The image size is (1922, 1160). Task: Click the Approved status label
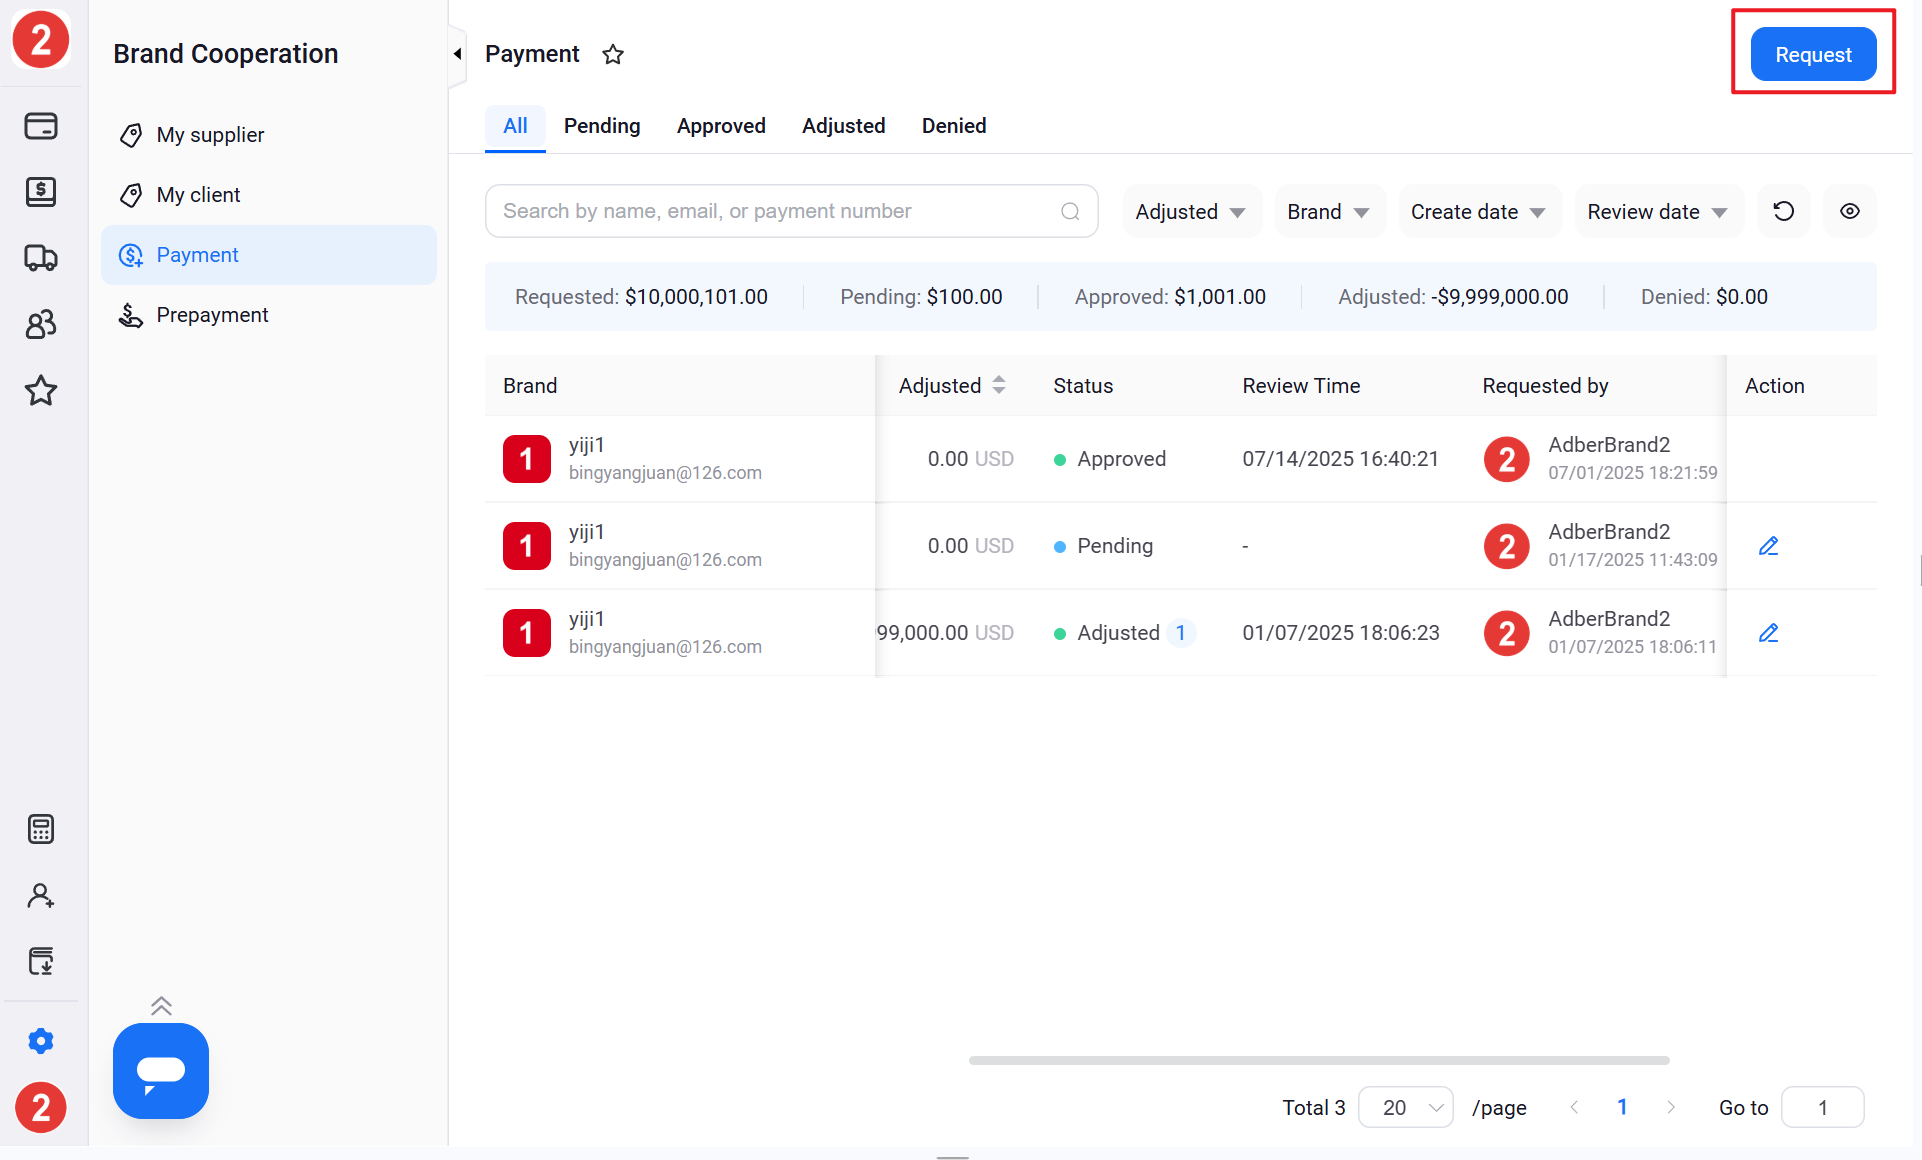[x=1121, y=459]
